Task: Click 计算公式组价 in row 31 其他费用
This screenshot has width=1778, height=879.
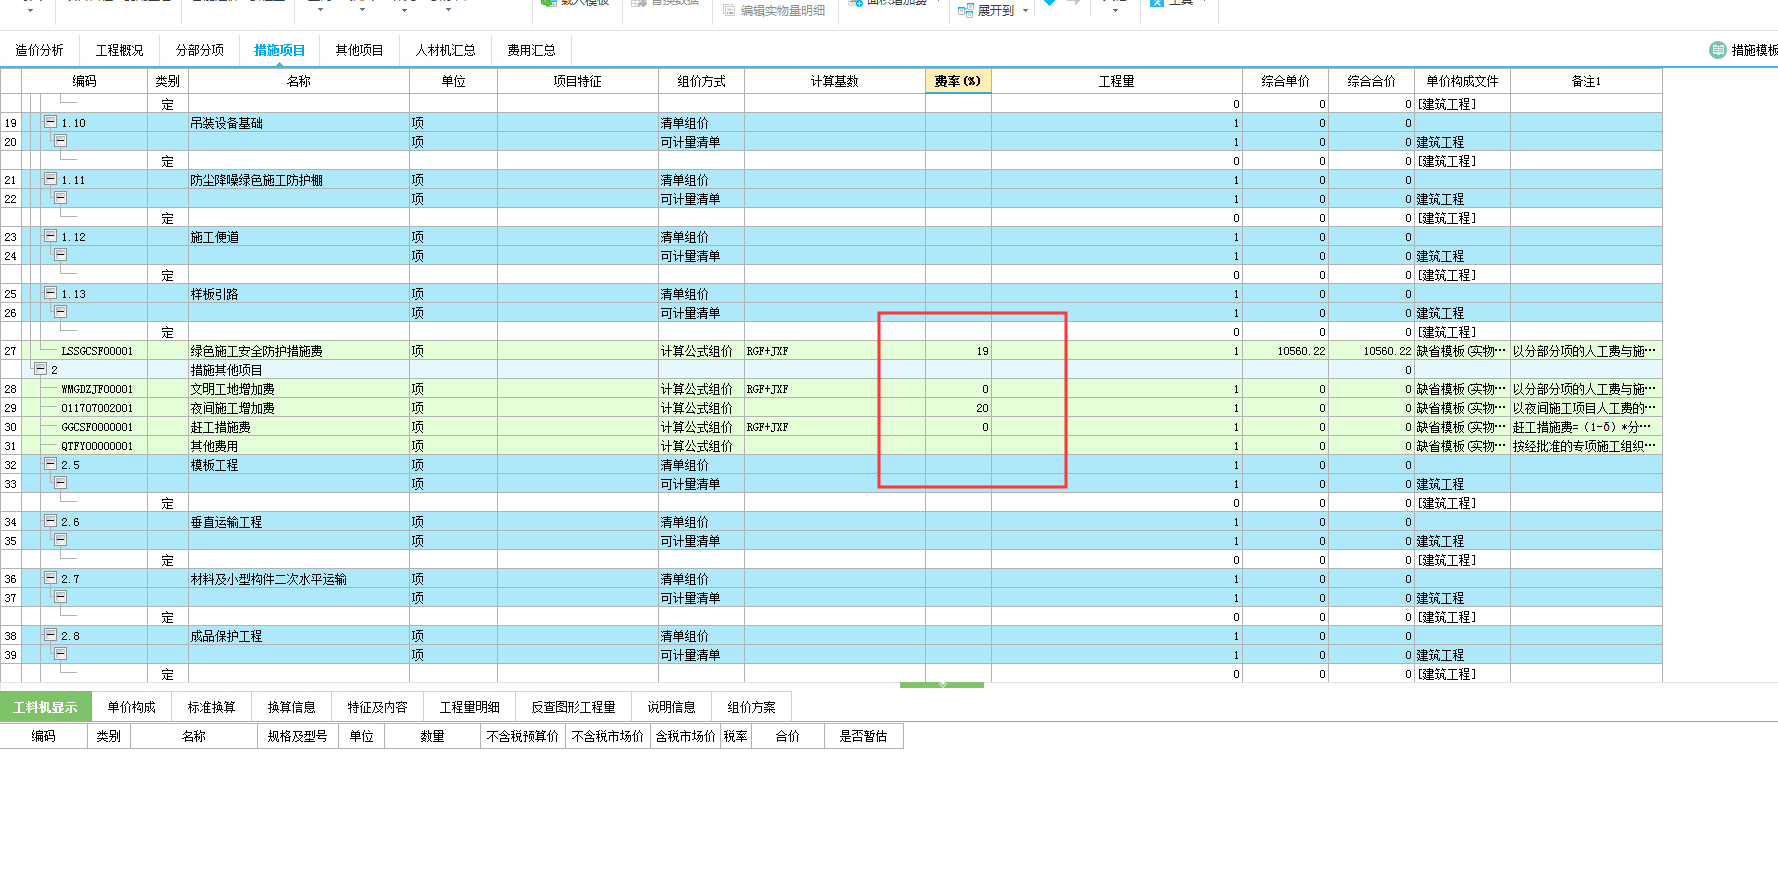Action: tap(701, 446)
